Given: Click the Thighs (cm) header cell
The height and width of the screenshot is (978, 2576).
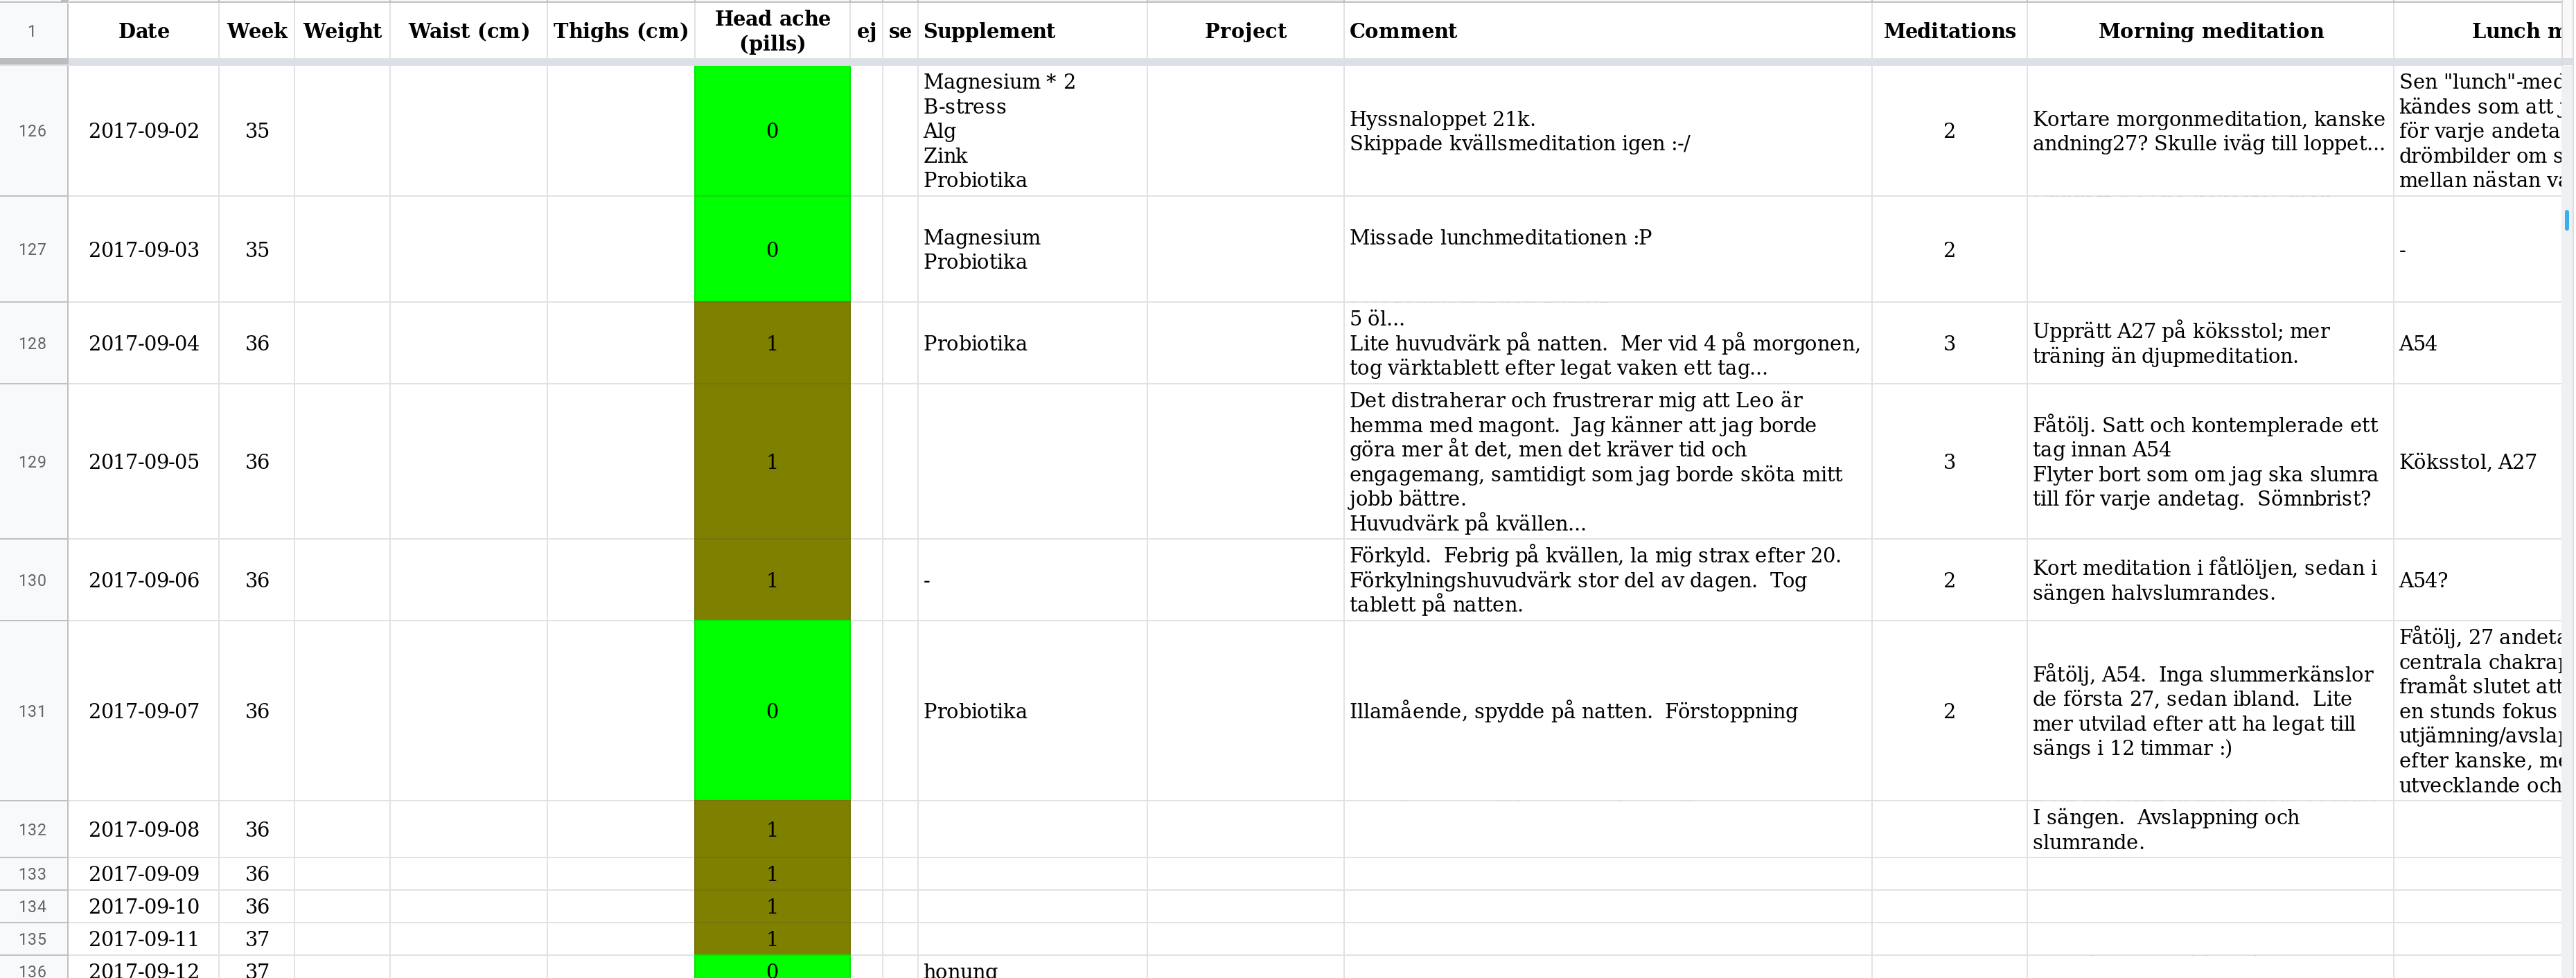Looking at the screenshot, I should point(621,31).
